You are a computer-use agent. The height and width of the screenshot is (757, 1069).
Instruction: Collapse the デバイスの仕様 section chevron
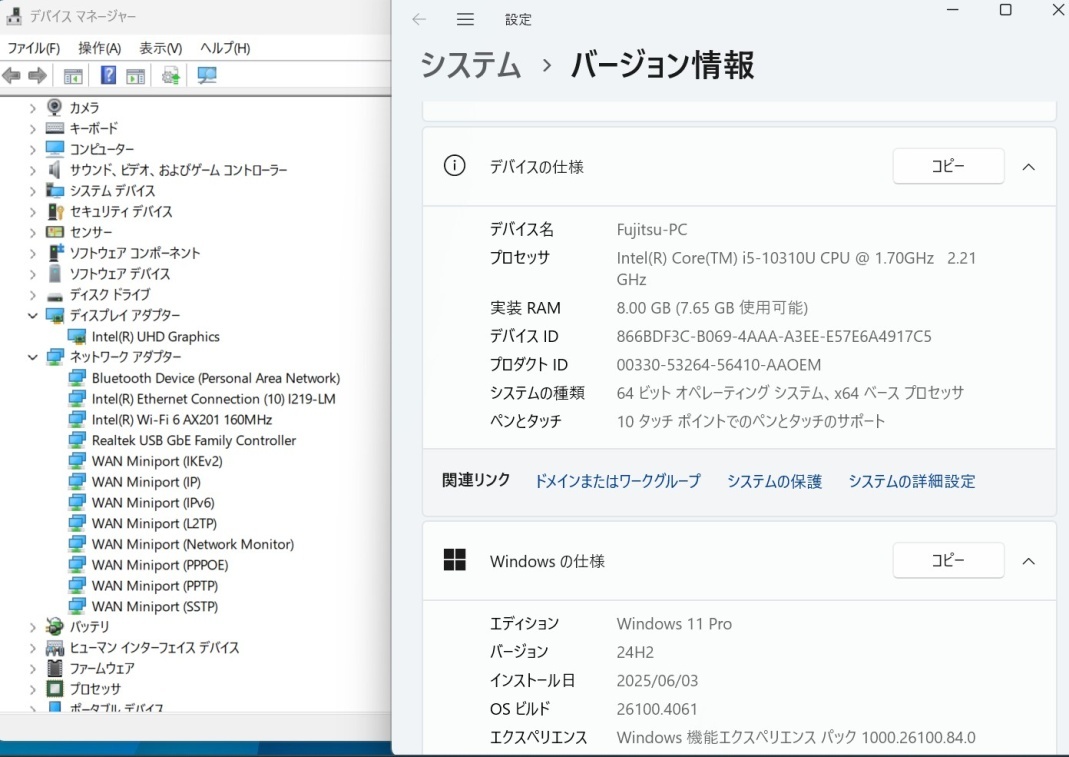(1029, 166)
